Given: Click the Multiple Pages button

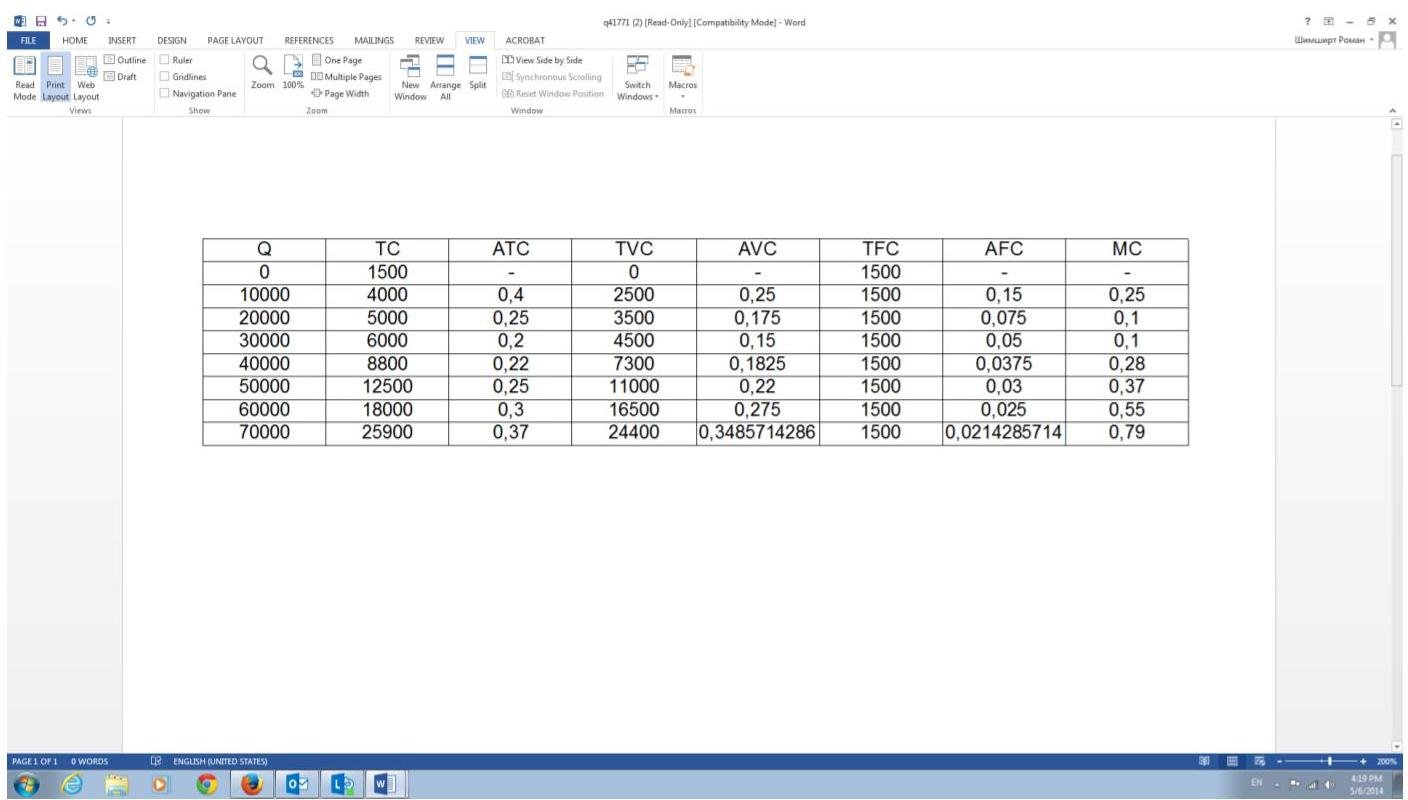Looking at the screenshot, I should 346,77.
